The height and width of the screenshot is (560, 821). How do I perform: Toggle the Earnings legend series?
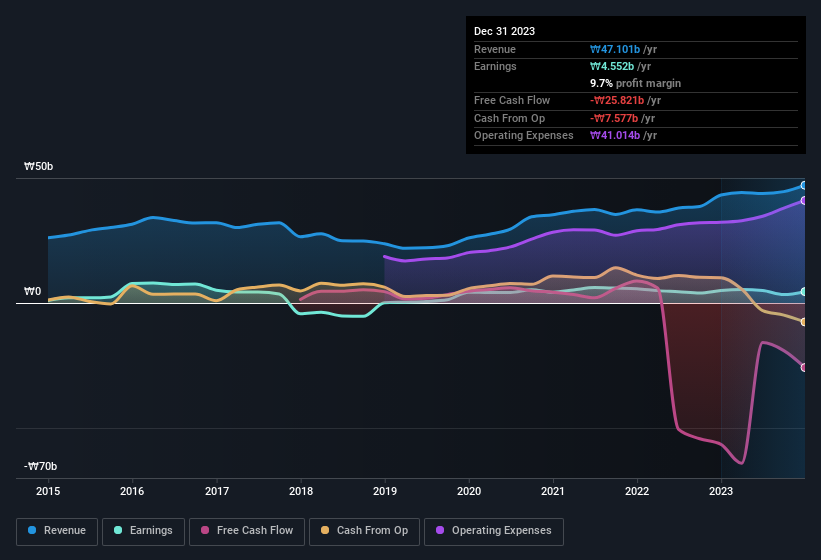143,531
